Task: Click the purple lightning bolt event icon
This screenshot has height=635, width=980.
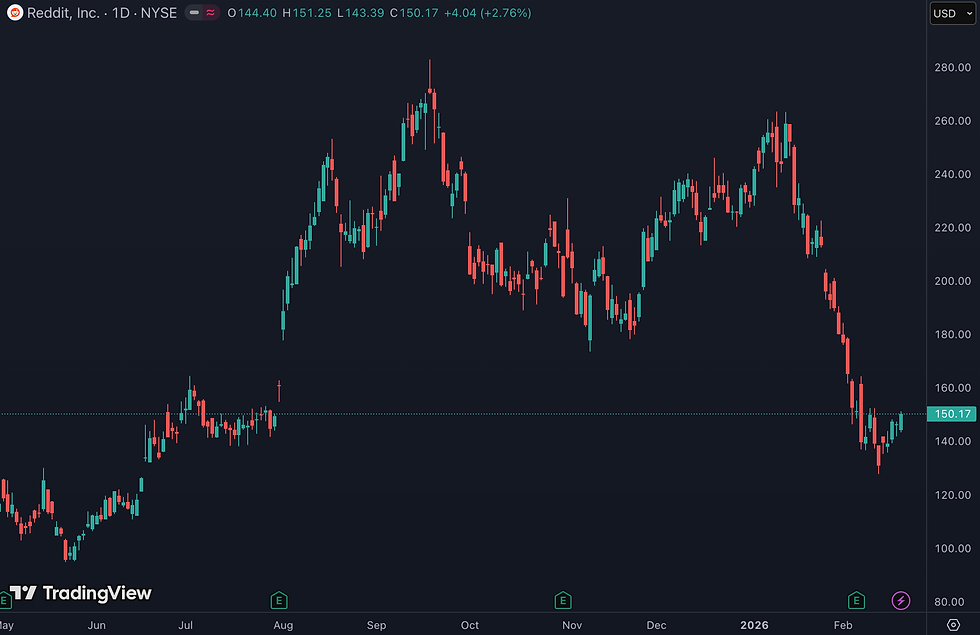Action: coord(901,601)
